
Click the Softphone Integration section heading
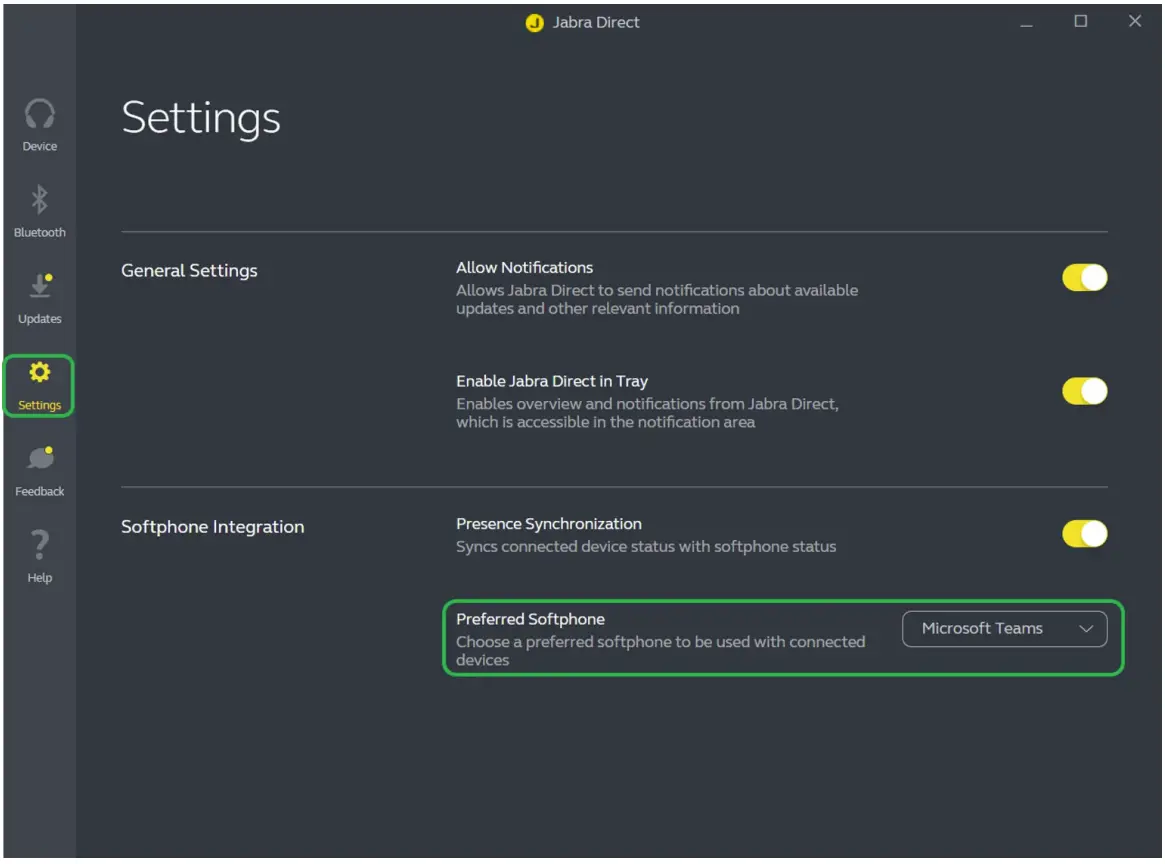[x=212, y=527]
